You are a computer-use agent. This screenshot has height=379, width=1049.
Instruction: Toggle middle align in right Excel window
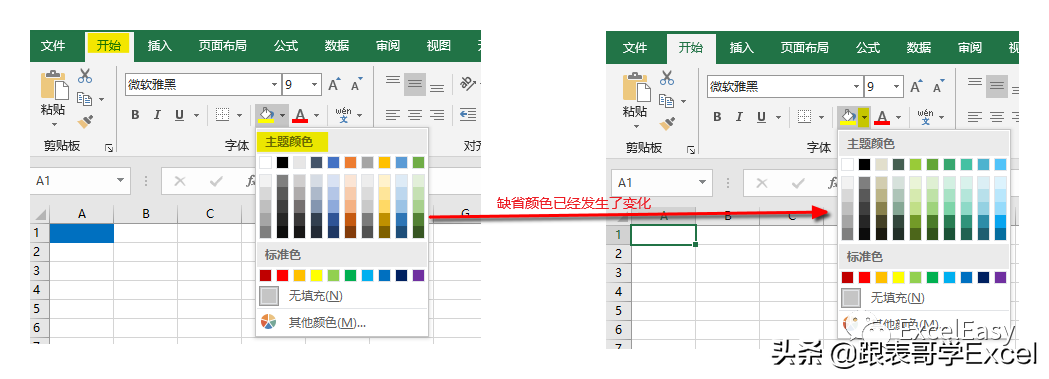(997, 86)
